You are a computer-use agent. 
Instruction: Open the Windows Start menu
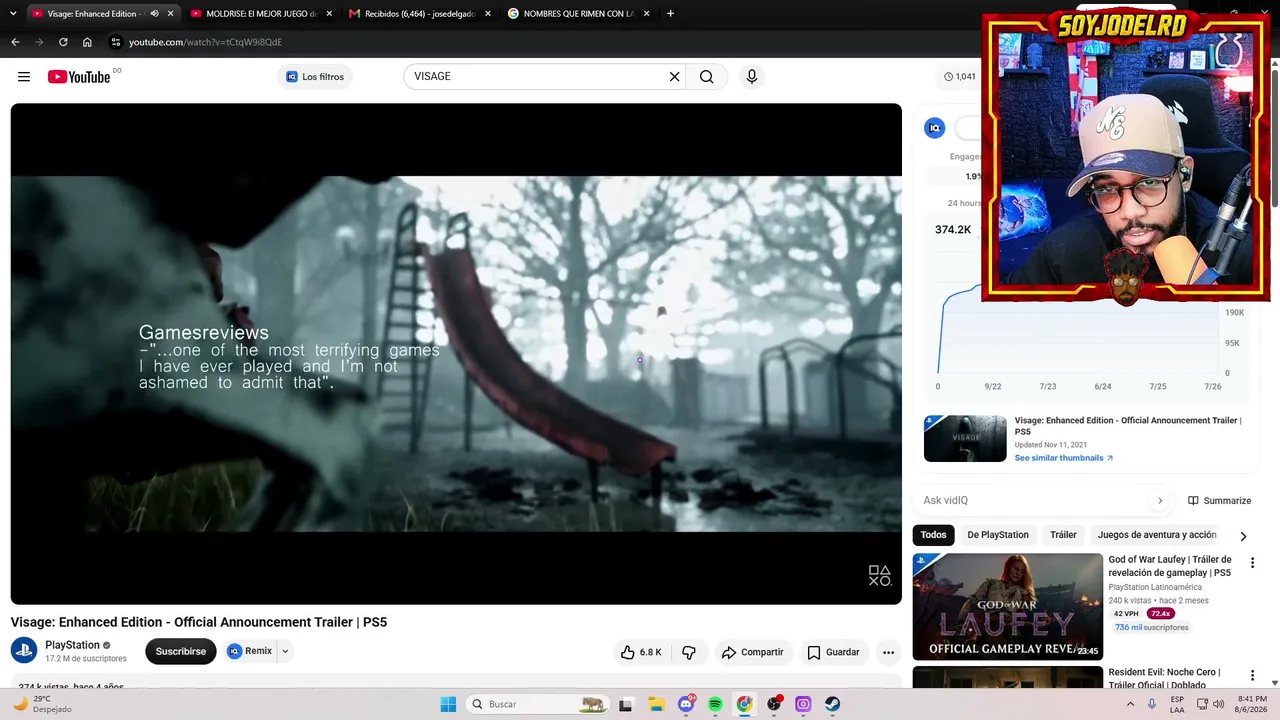point(448,704)
